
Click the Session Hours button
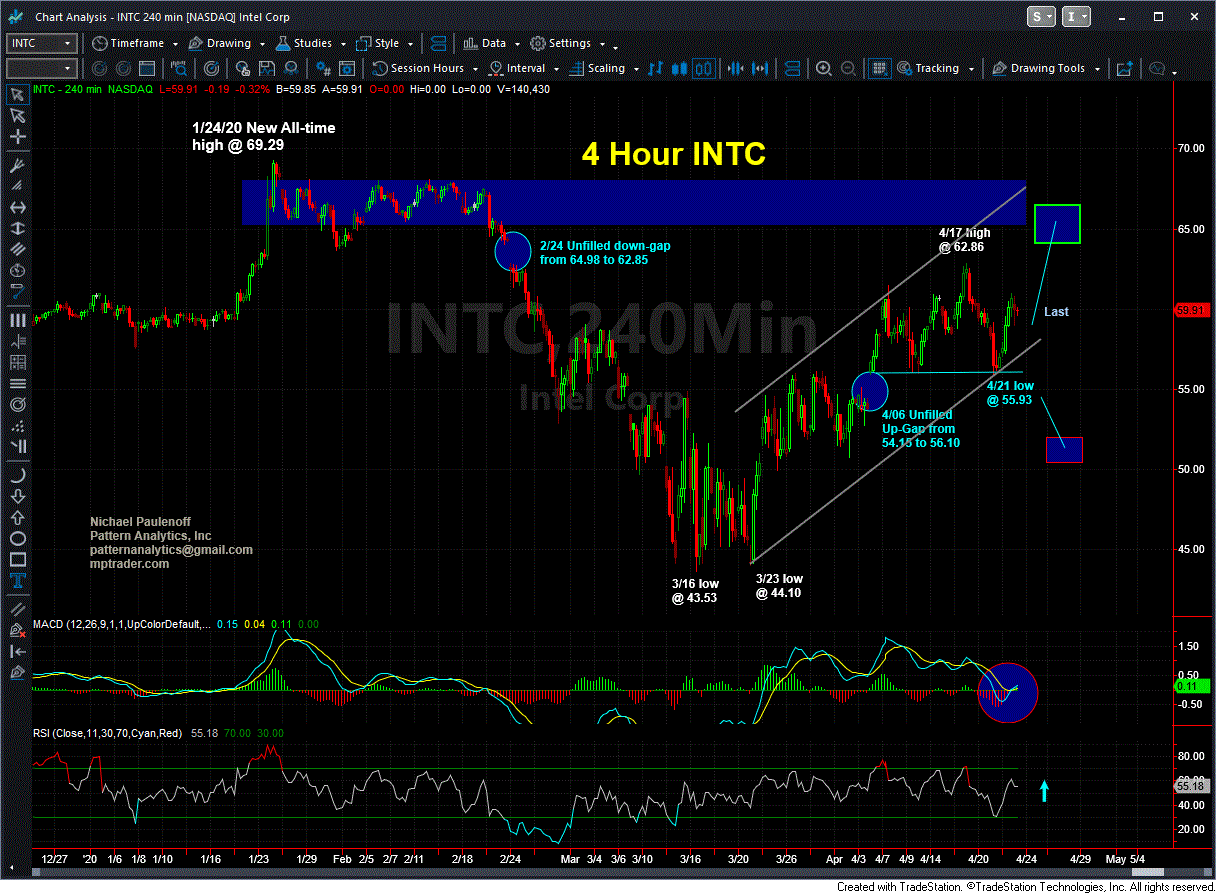419,69
